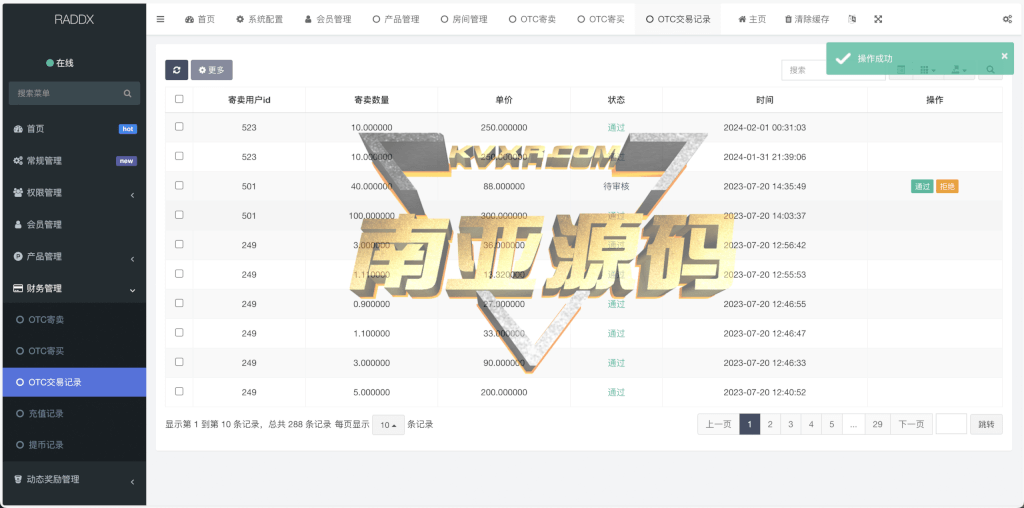The image size is (1024, 508).
Task: Switch to the 系统配置 tab
Action: pos(259,19)
